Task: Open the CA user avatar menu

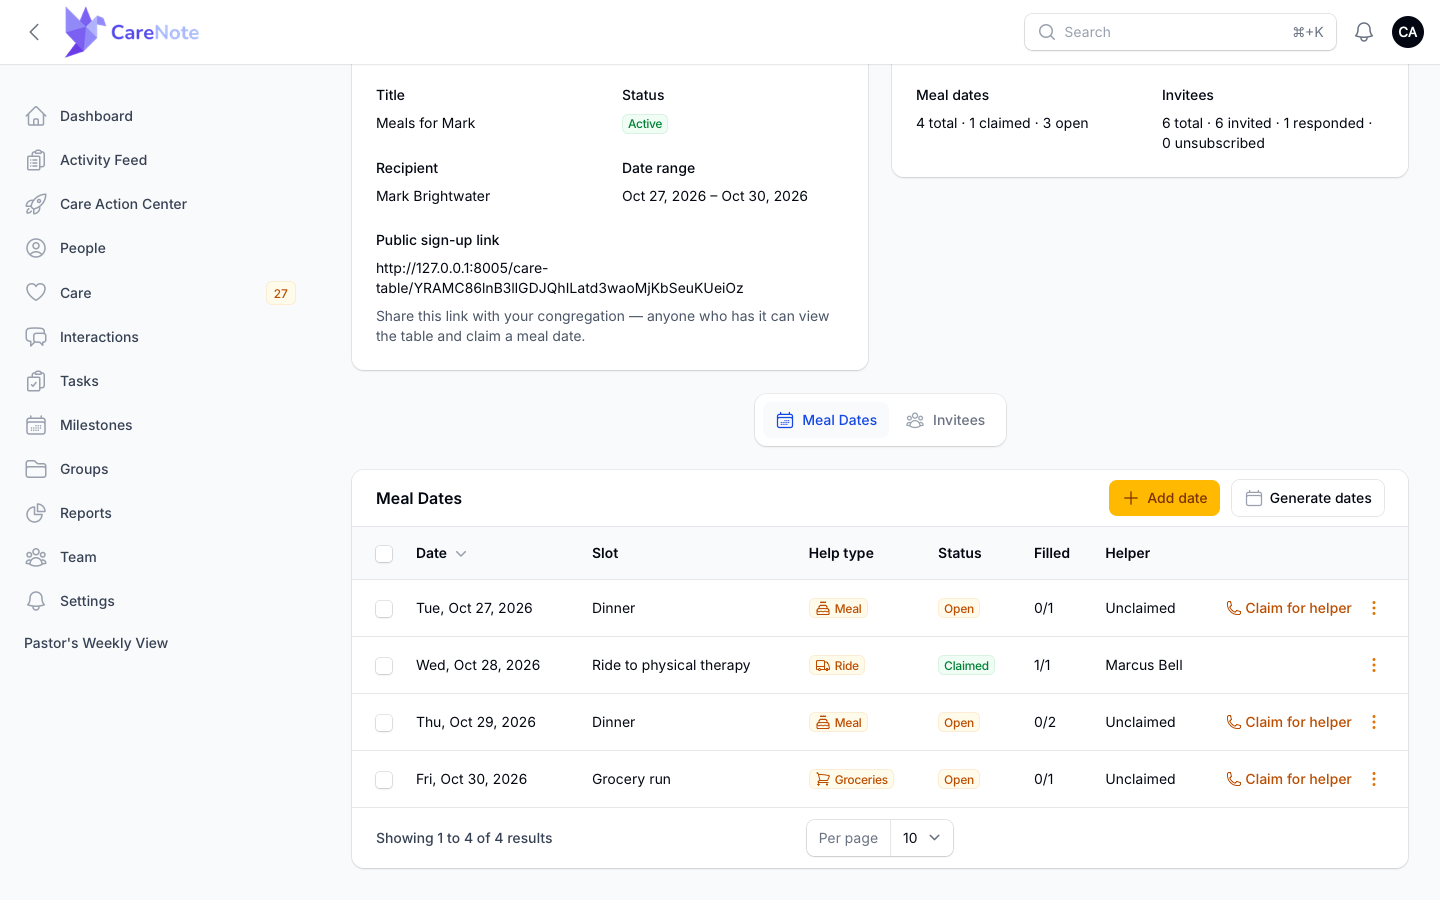Action: point(1408,32)
